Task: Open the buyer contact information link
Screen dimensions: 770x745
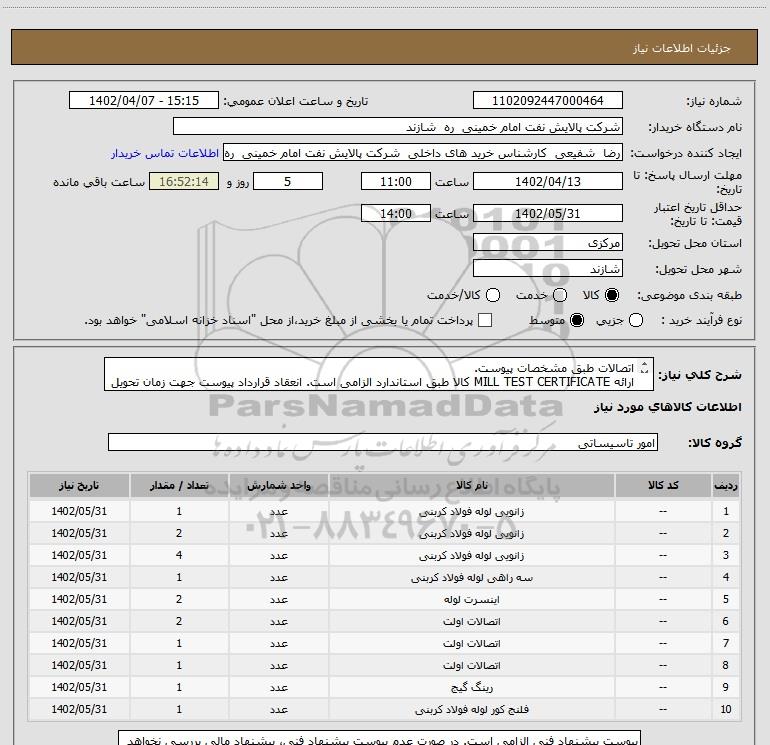Action: 165,153
